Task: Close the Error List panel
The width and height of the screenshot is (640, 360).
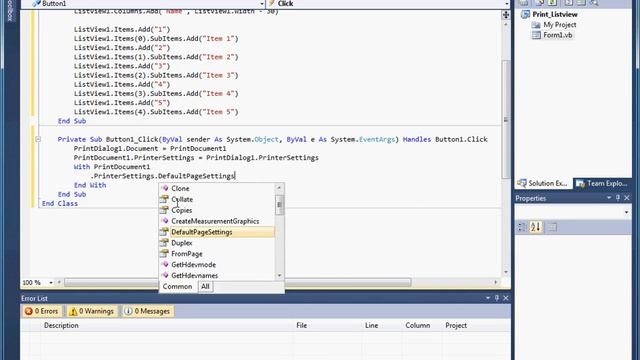Action: pos(506,298)
